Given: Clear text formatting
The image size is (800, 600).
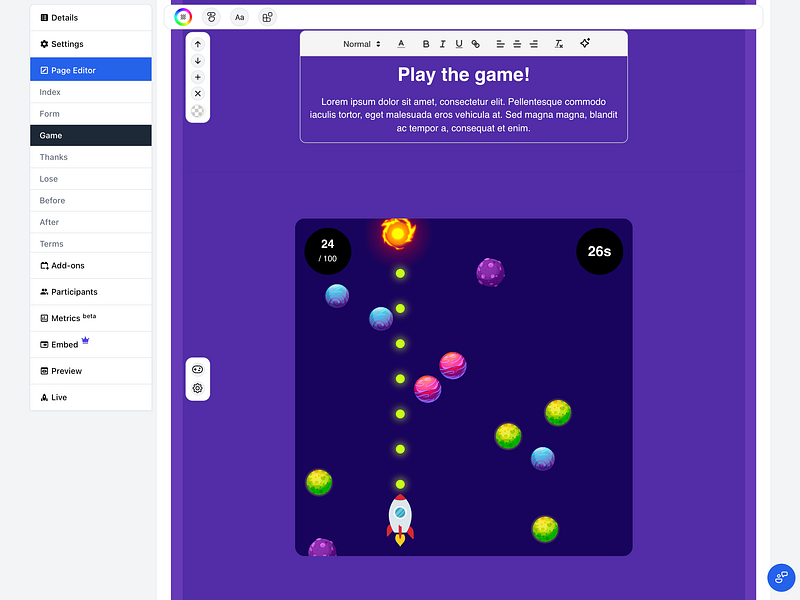Looking at the screenshot, I should click(x=559, y=44).
